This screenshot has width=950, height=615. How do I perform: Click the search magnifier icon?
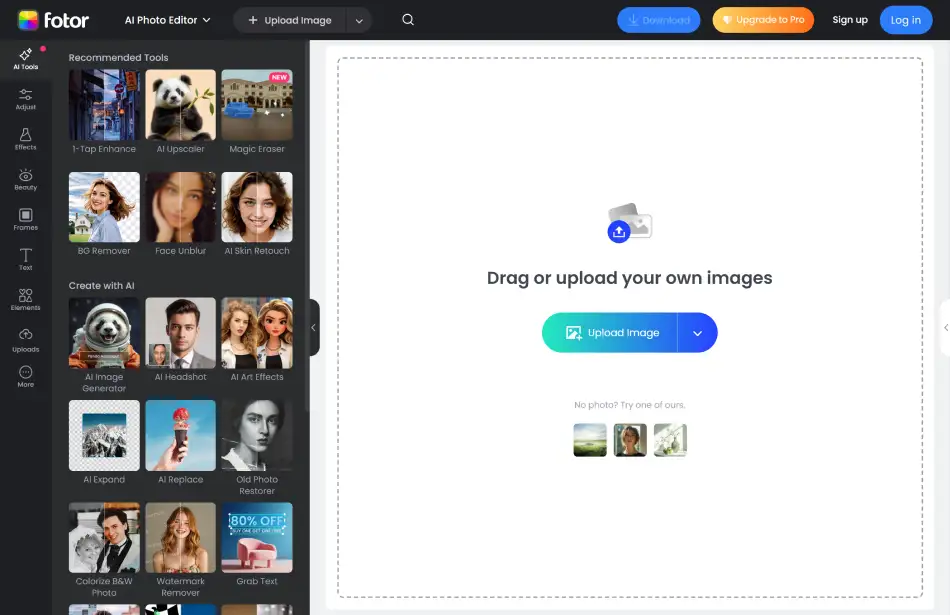[x=408, y=20]
